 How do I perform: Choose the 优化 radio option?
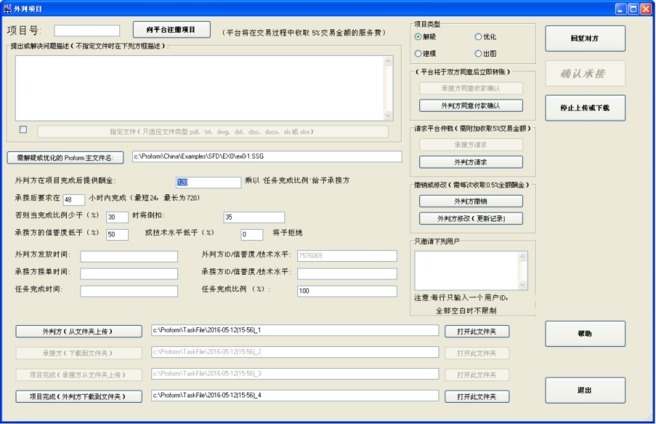coord(476,36)
